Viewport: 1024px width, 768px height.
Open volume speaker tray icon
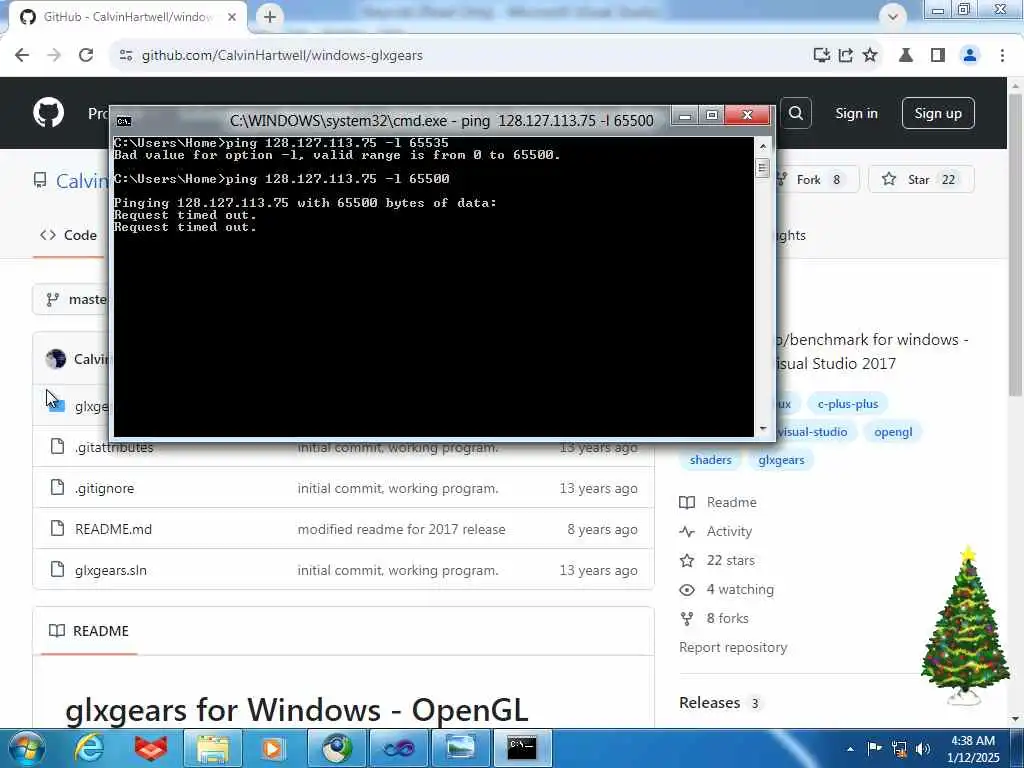pyautogui.click(x=922, y=749)
